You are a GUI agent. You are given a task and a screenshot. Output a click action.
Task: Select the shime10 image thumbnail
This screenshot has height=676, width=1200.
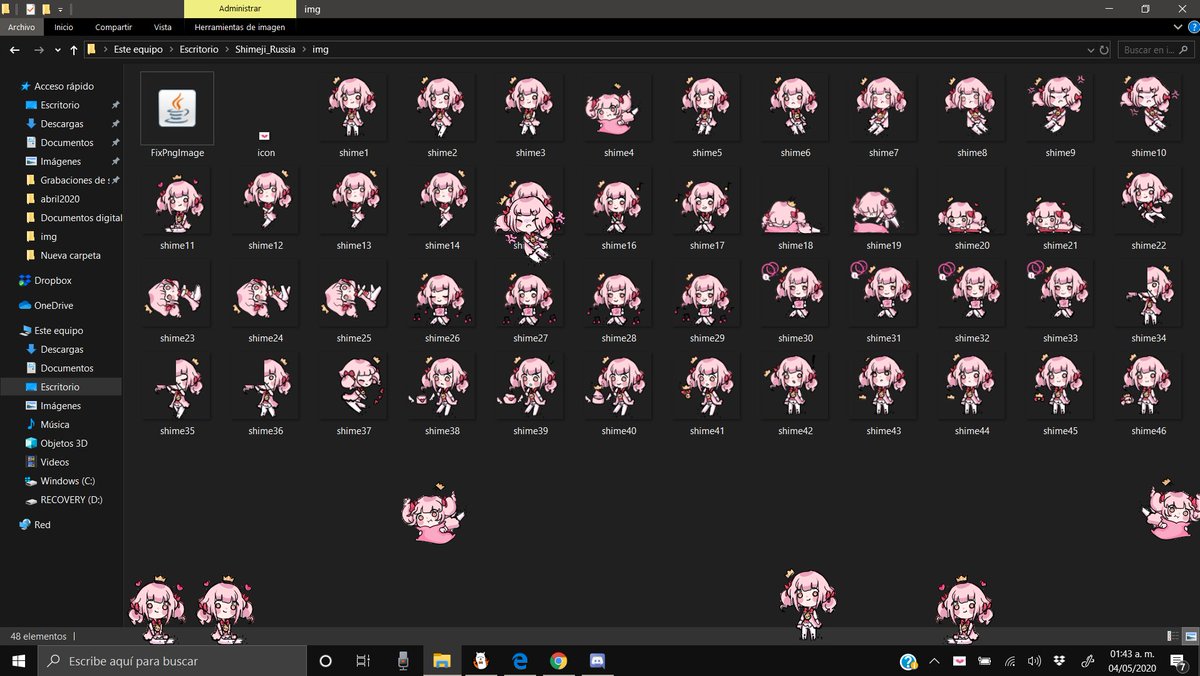tap(1148, 108)
